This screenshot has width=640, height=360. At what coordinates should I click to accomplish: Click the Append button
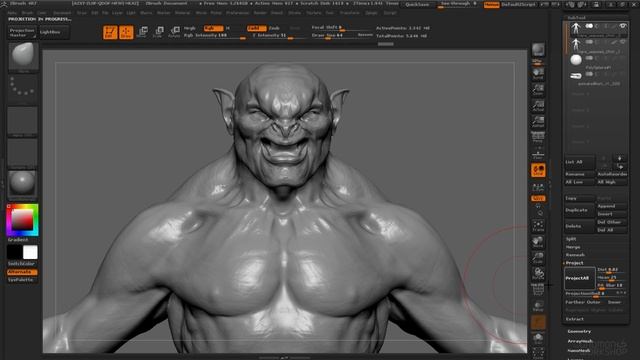click(612, 206)
